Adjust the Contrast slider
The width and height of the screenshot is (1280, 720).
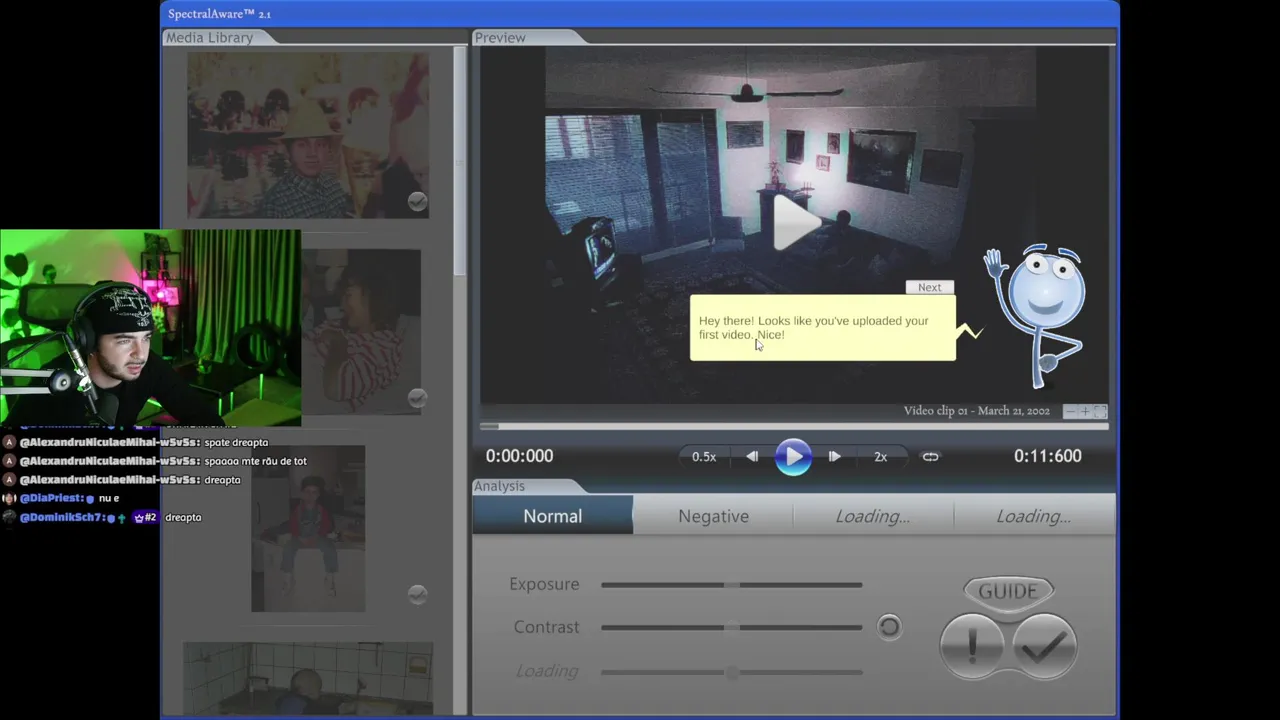coord(732,628)
